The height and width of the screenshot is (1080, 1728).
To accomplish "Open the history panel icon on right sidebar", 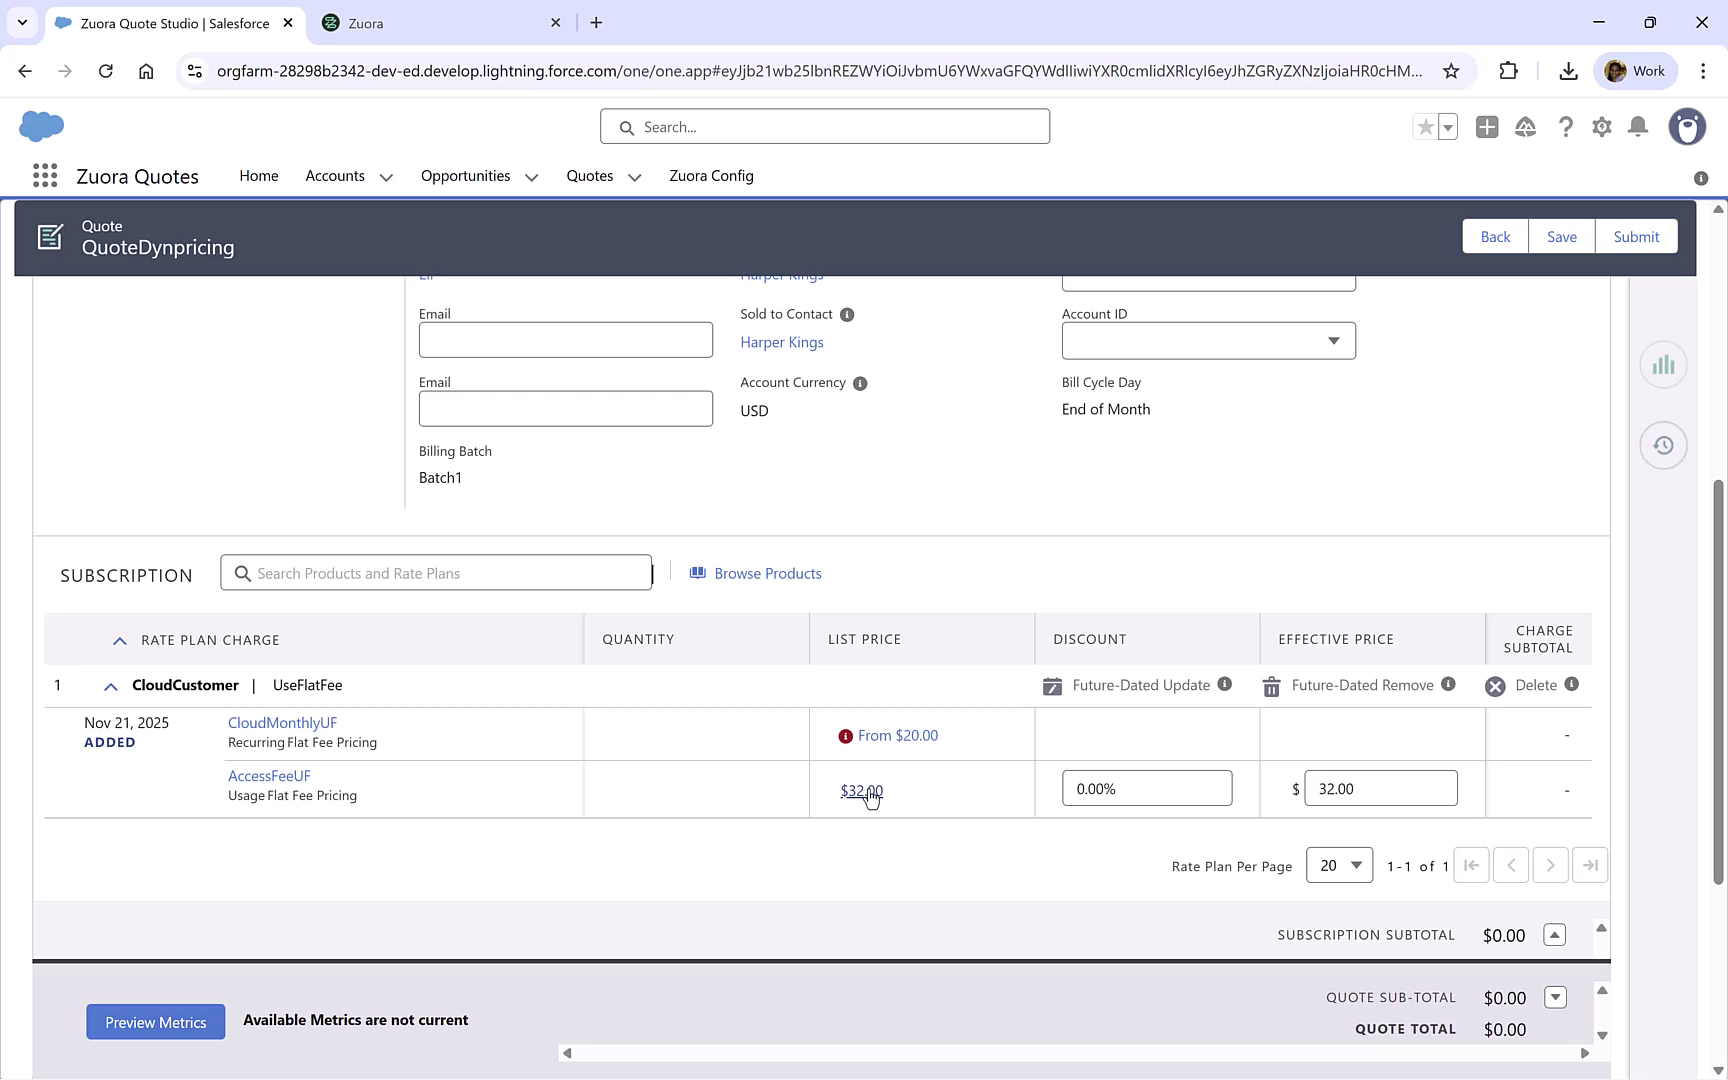I will 1663,445.
